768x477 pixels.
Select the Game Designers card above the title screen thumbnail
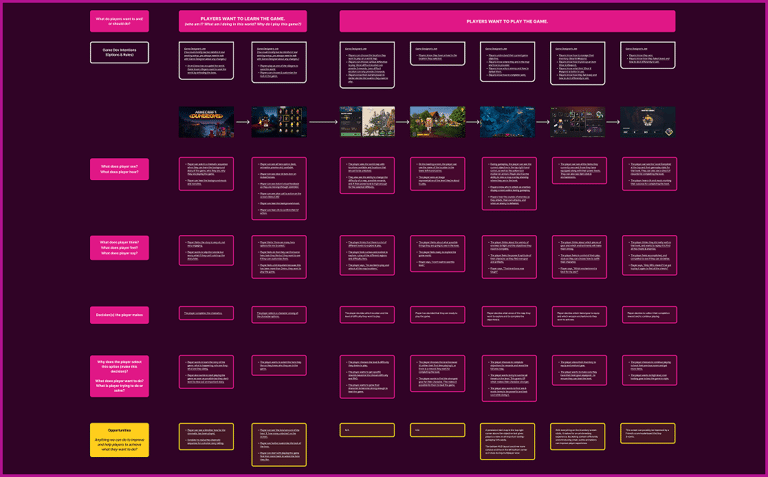coord(206,61)
